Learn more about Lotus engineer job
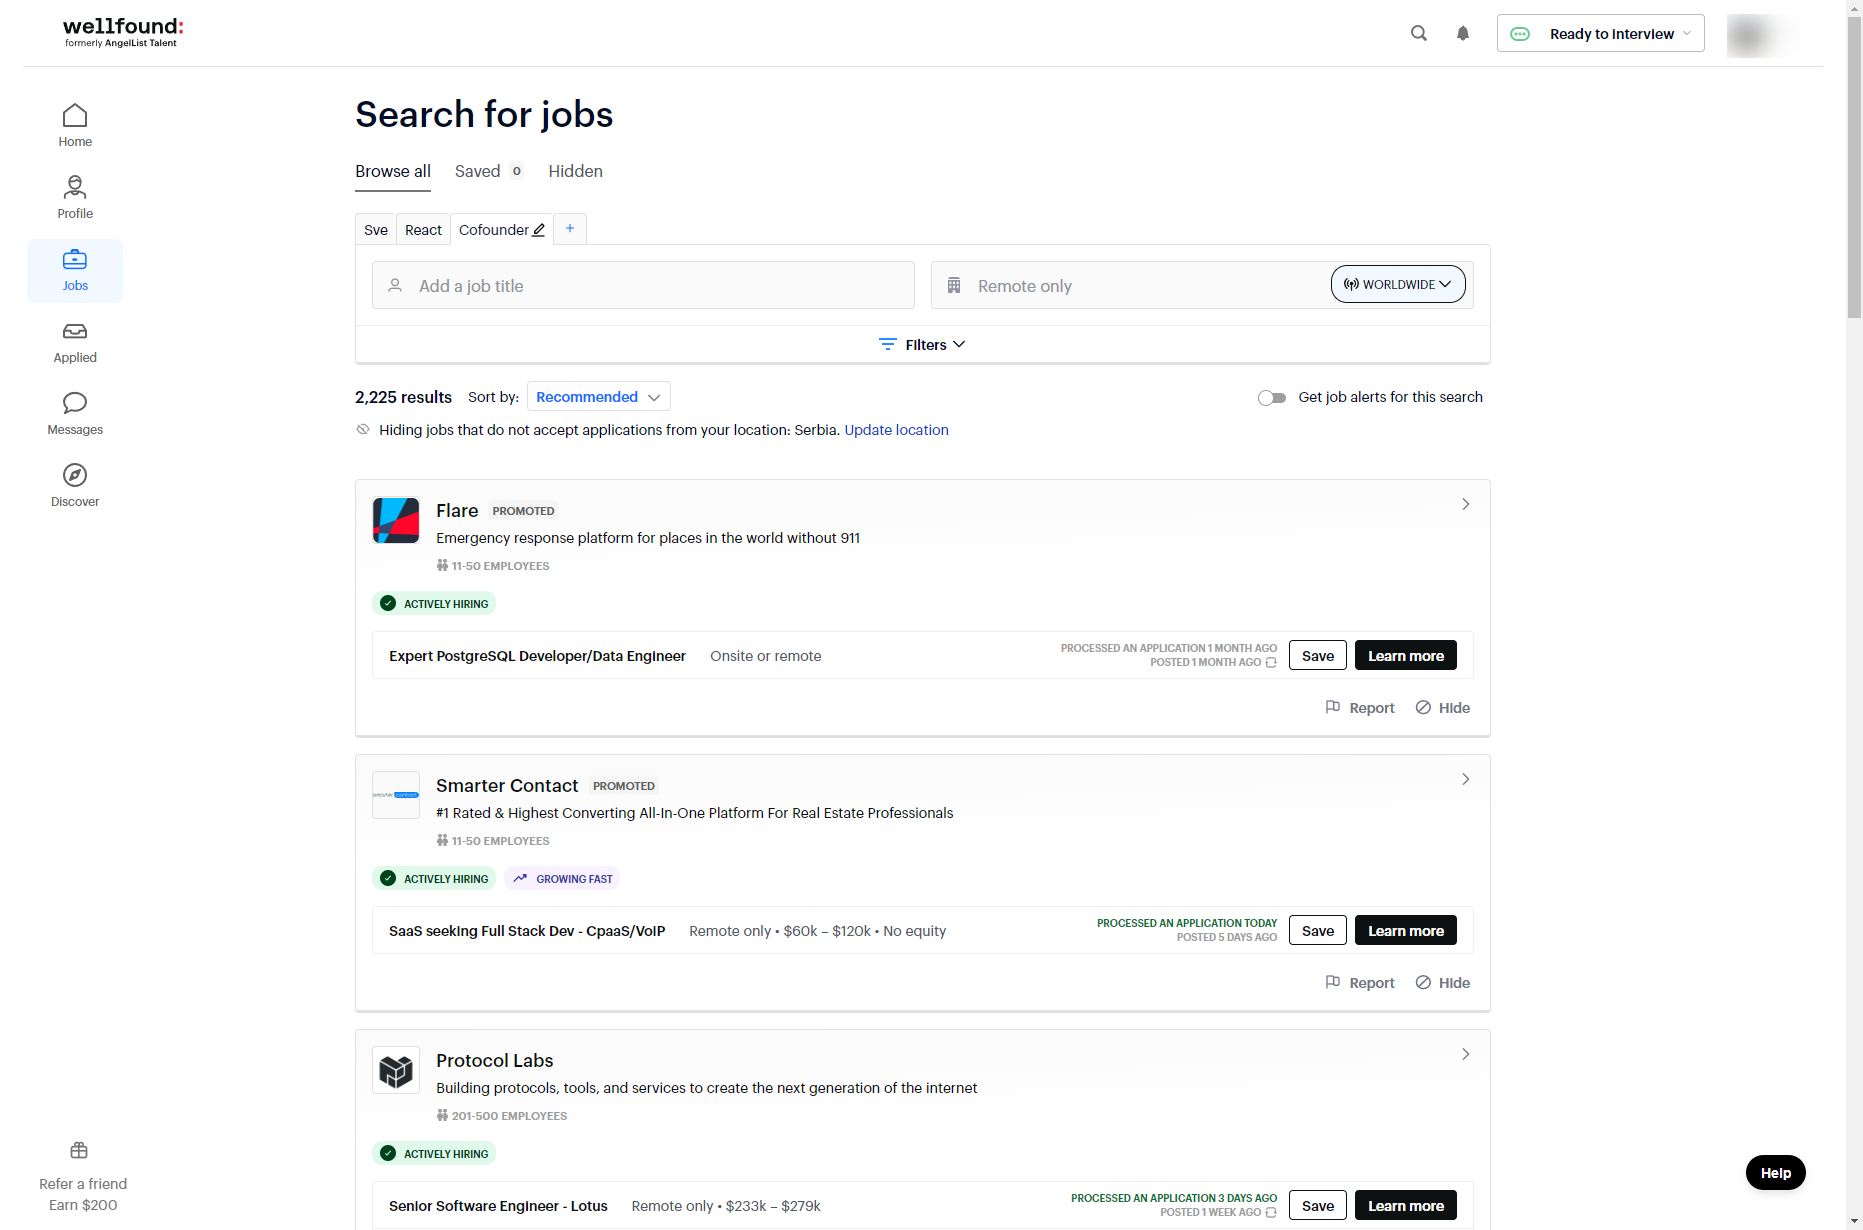Viewport: 1863px width, 1230px height. point(1406,1206)
